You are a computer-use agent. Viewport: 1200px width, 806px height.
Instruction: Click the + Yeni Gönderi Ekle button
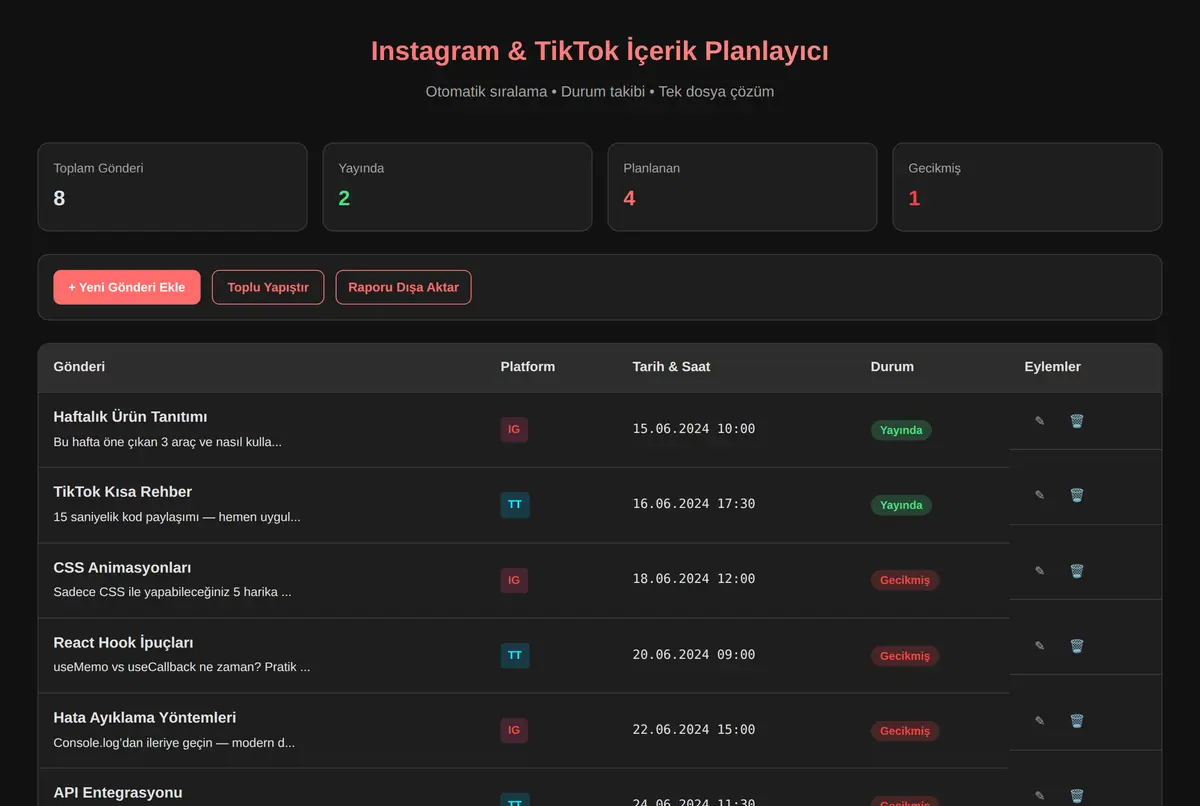pos(127,287)
